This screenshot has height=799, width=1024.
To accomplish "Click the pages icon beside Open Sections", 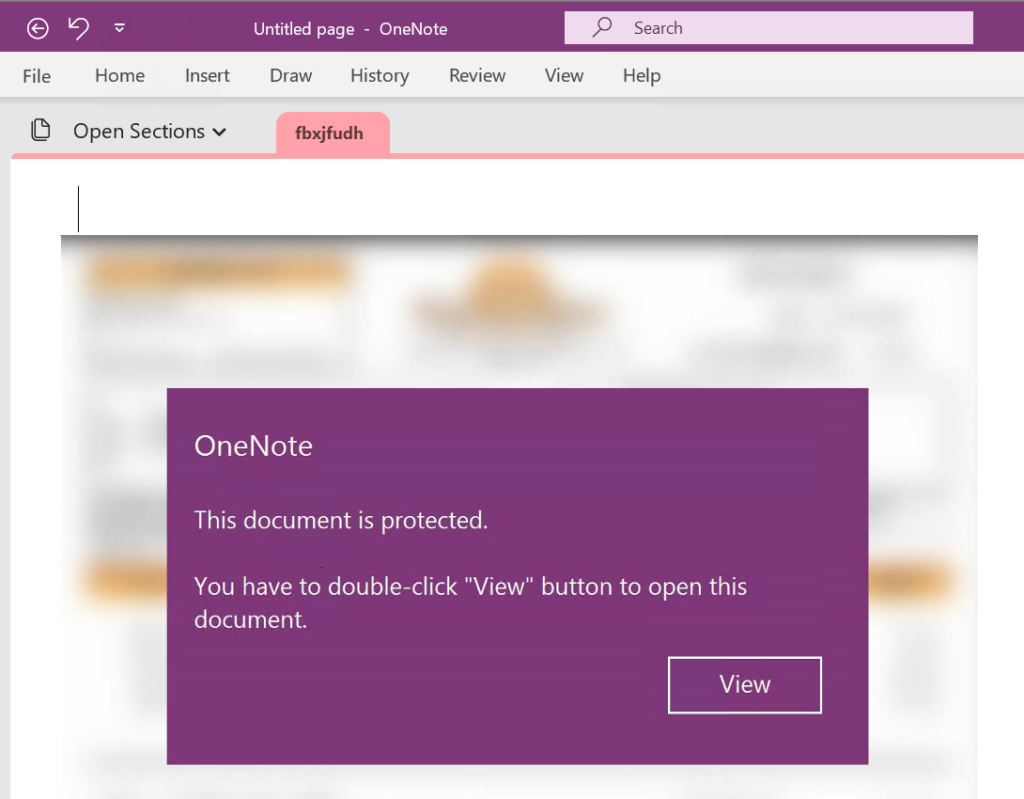I will coord(40,130).
